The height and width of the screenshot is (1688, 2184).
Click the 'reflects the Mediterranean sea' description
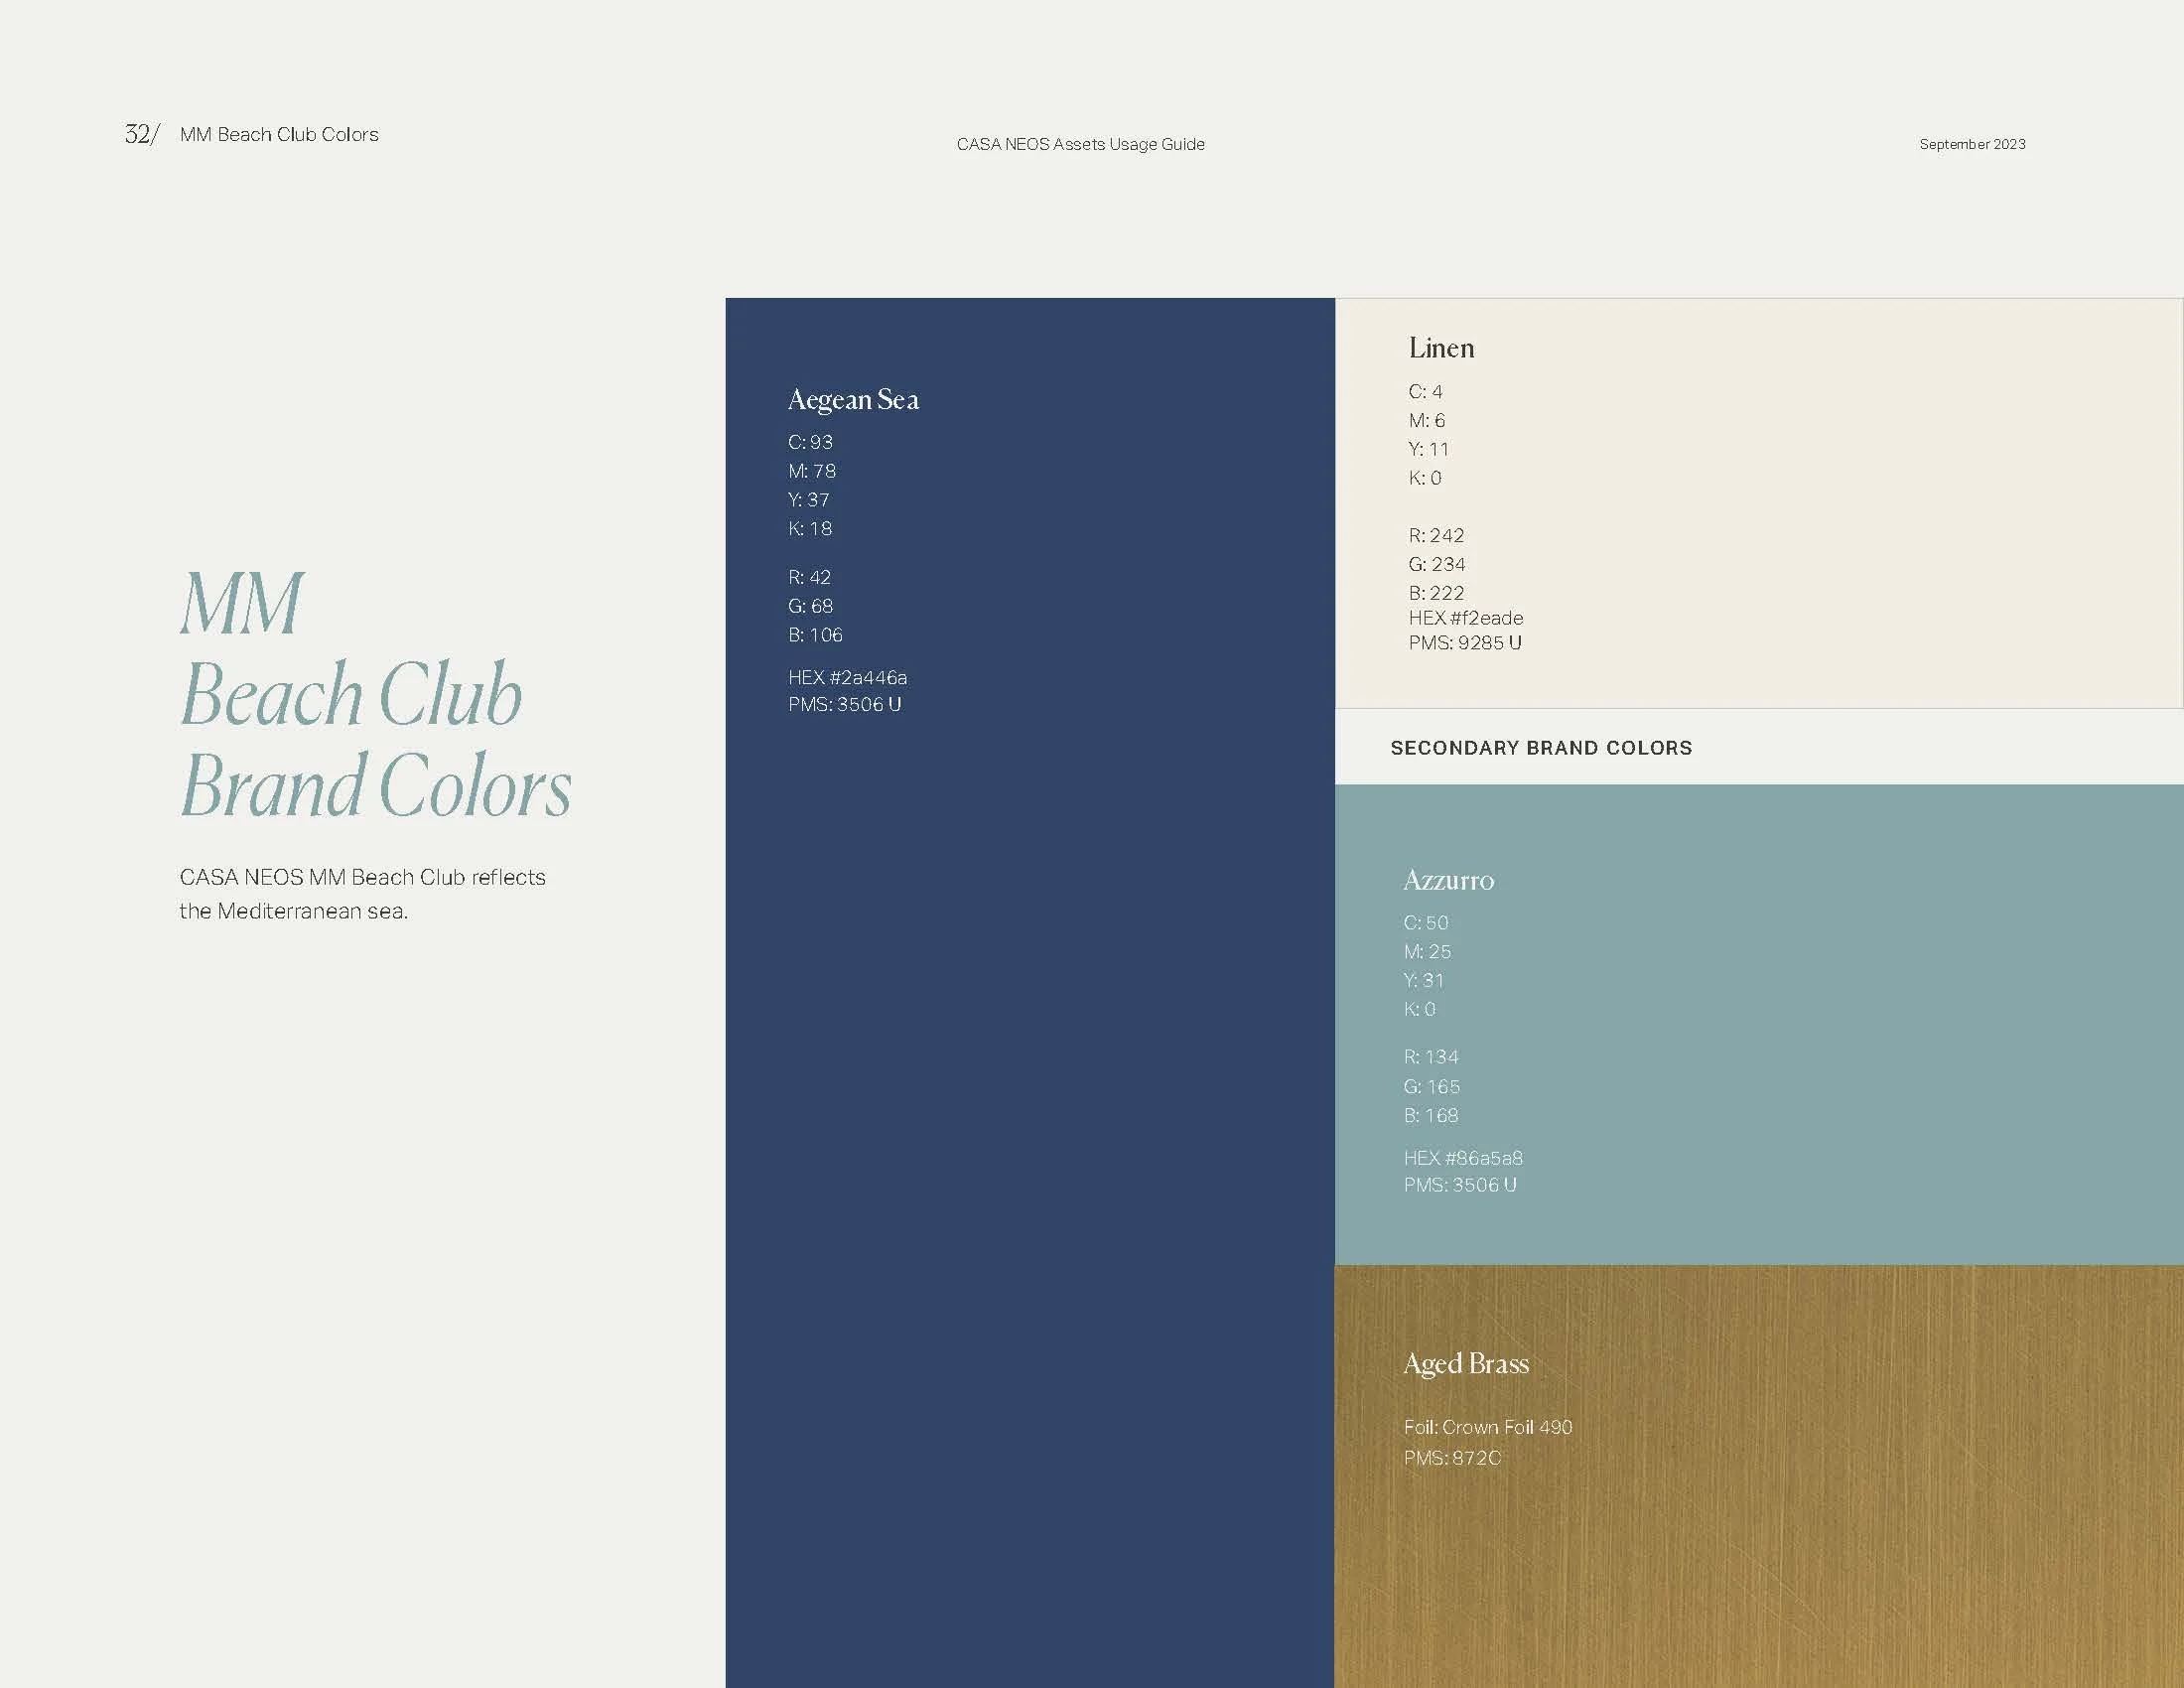[362, 894]
